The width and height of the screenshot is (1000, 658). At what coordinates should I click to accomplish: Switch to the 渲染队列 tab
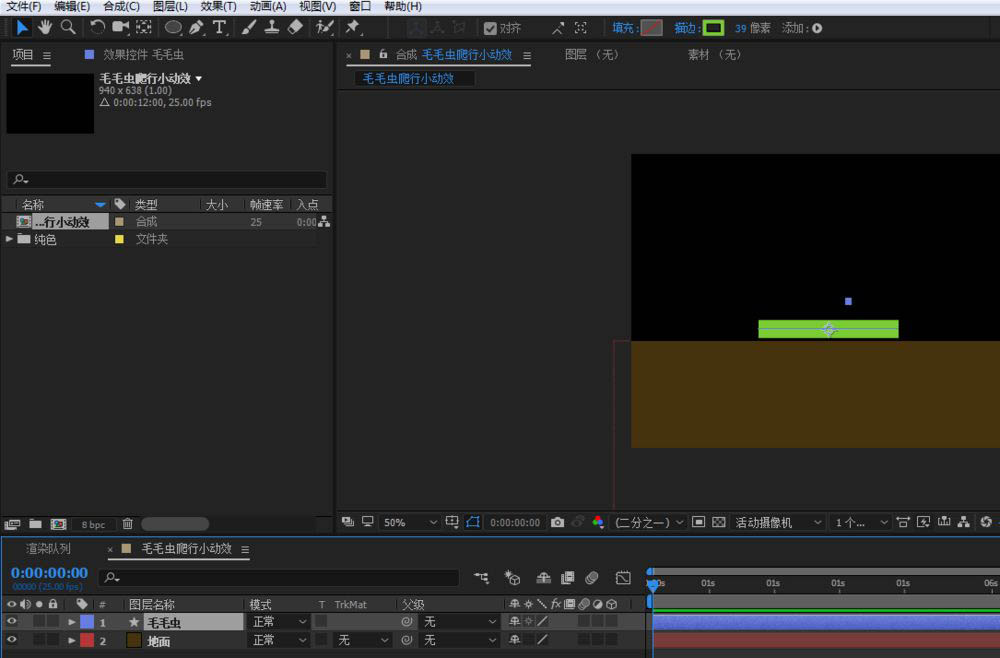point(48,549)
